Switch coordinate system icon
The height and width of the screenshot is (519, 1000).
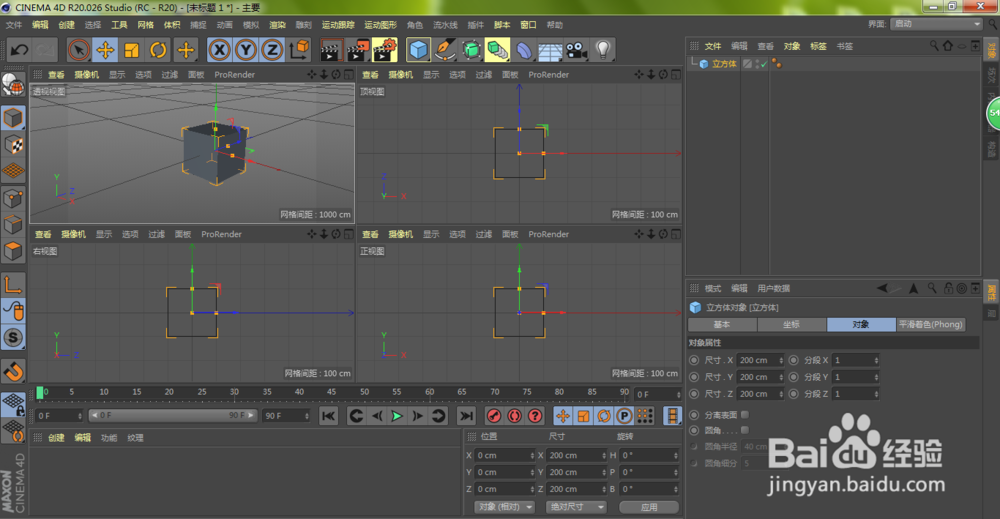tap(299, 50)
